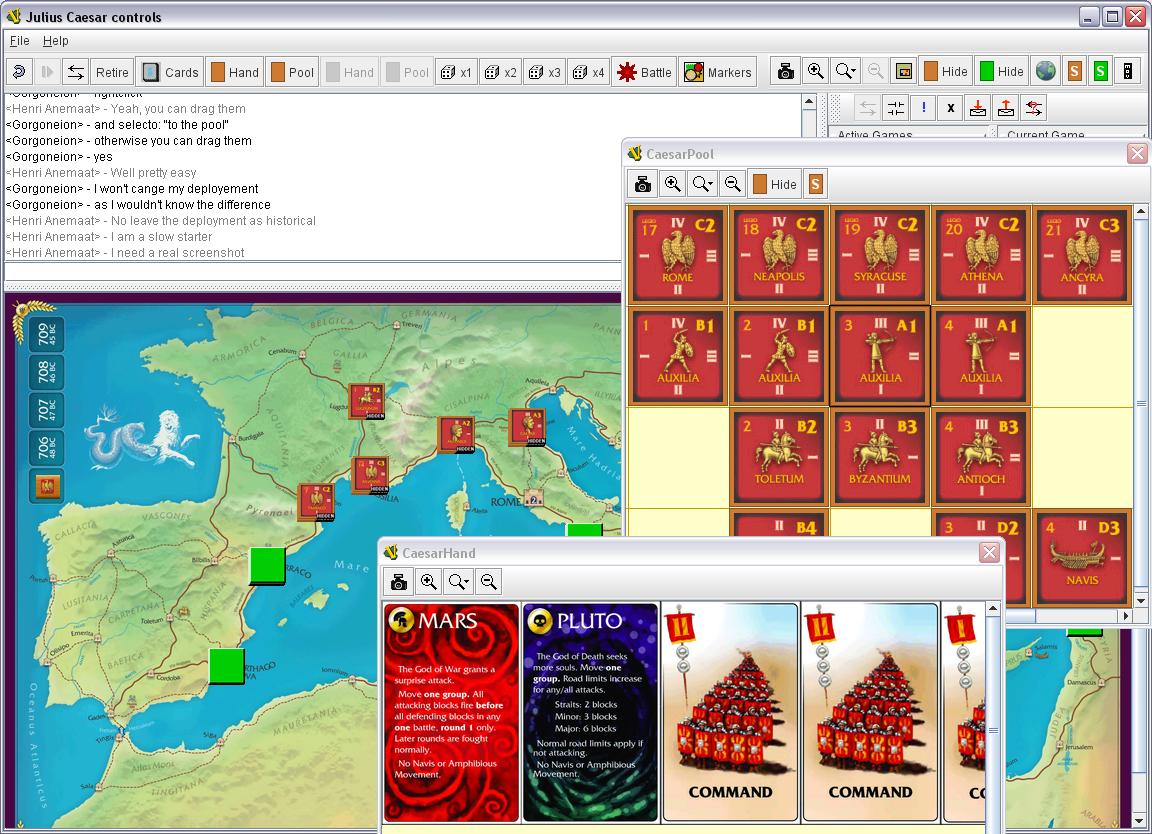Click the red down-arrow tray icon
Image resolution: width=1152 pixels, height=834 pixels.
(x=978, y=108)
